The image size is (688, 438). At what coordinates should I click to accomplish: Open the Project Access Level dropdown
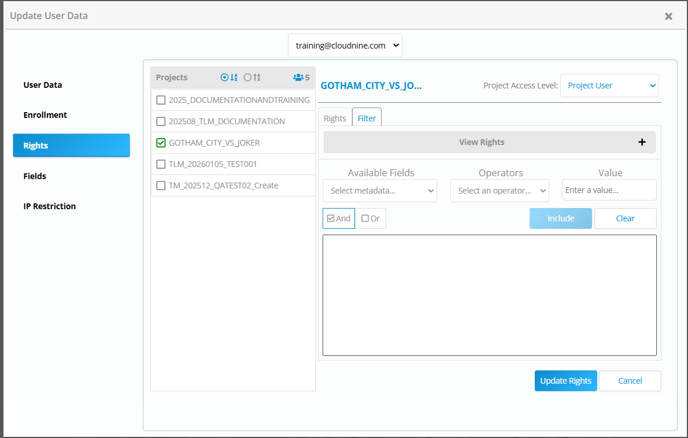[609, 86]
